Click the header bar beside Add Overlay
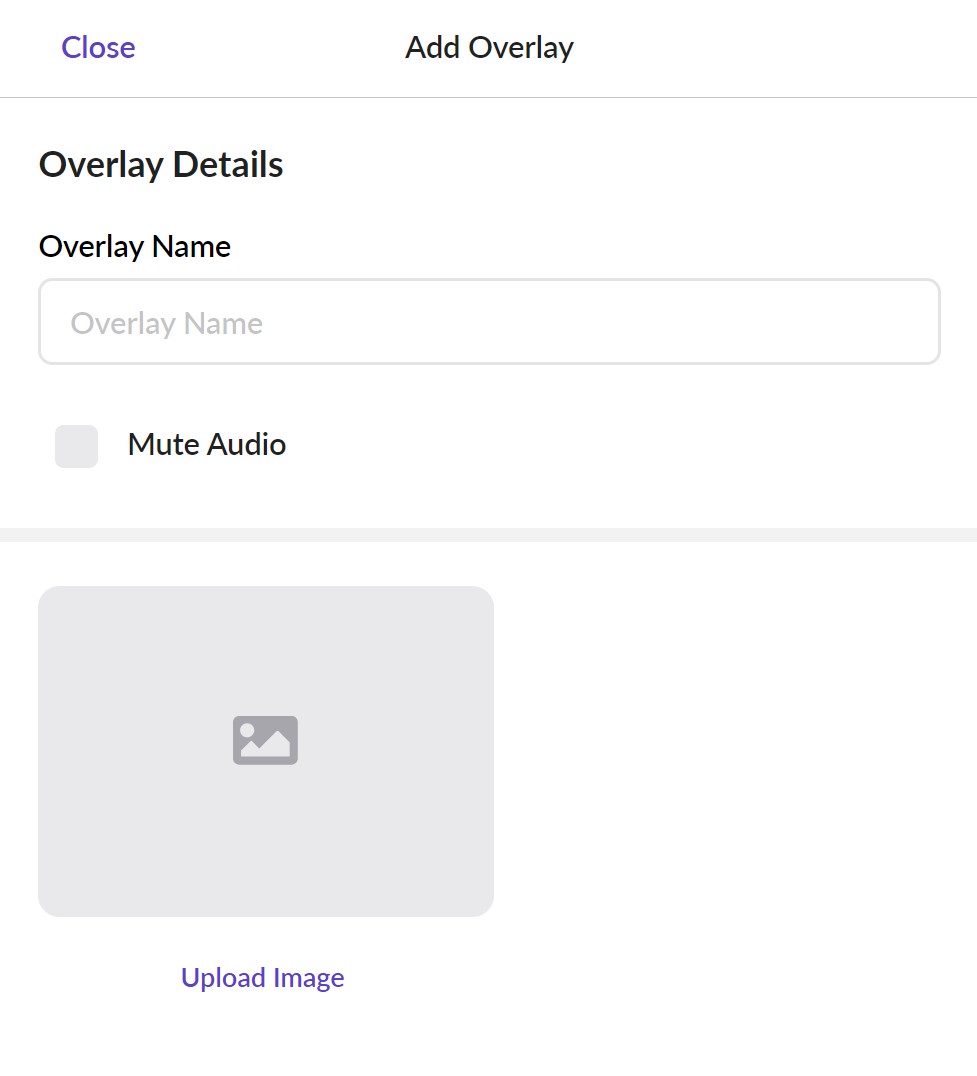The image size is (977, 1076). coord(780,48)
